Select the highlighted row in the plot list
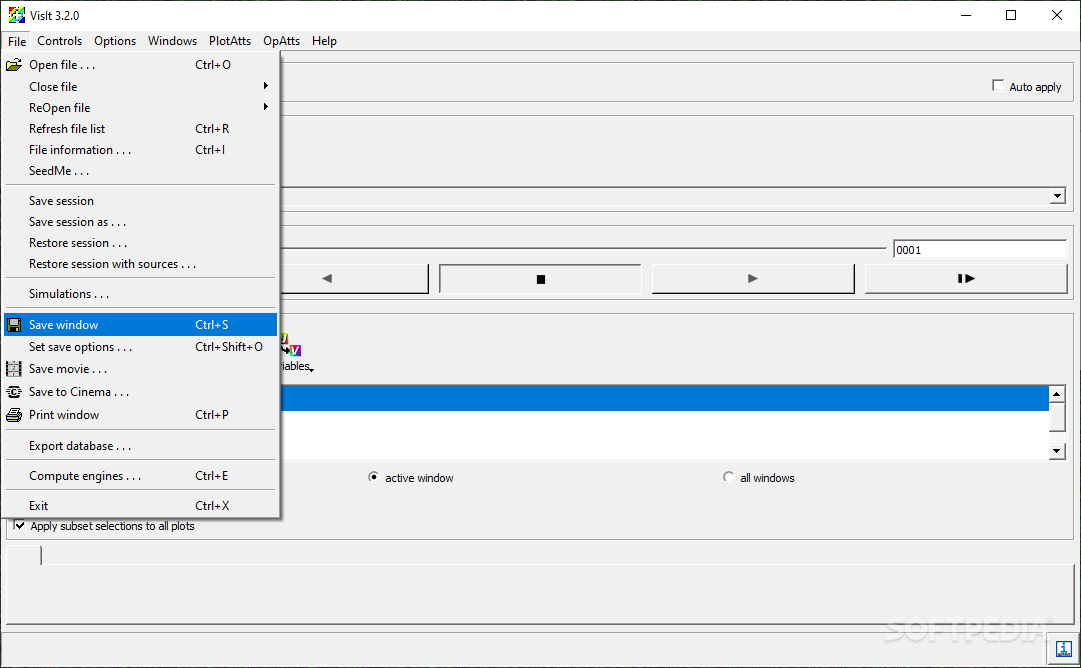The image size is (1081, 668). (665, 398)
